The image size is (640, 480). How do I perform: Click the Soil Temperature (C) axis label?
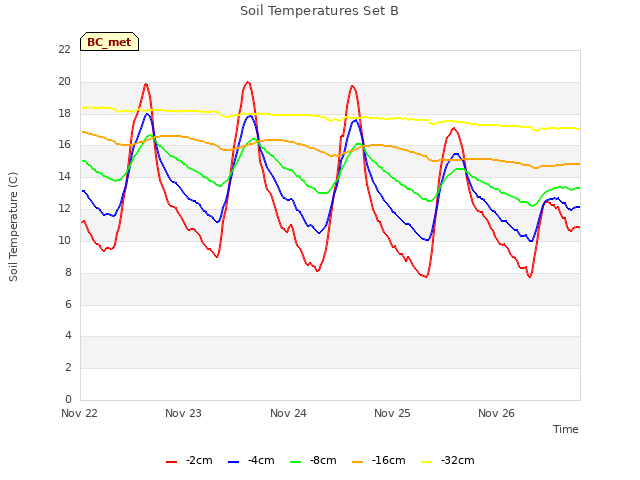(13, 227)
